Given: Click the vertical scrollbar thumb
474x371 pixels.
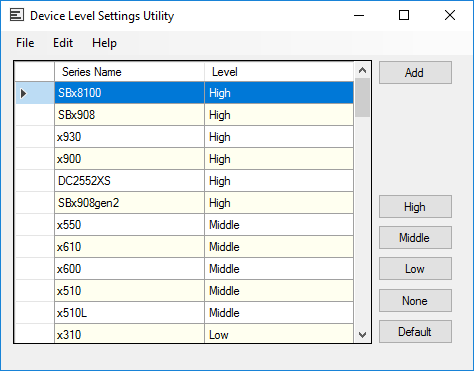Looking at the screenshot, I should point(362,98).
